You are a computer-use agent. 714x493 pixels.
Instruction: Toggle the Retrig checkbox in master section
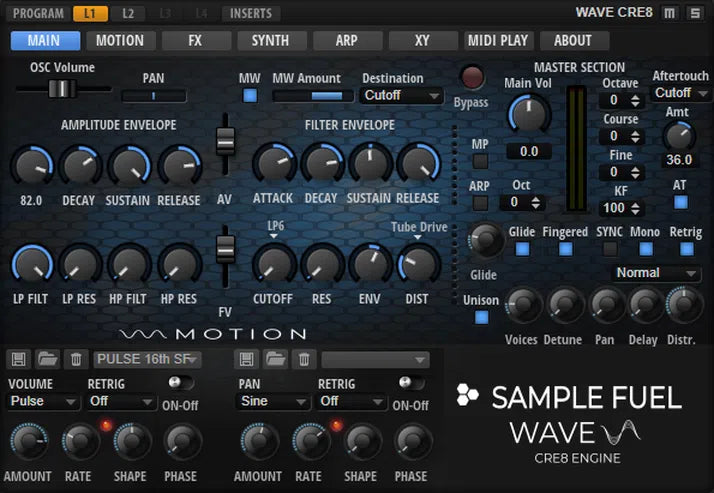coord(687,249)
